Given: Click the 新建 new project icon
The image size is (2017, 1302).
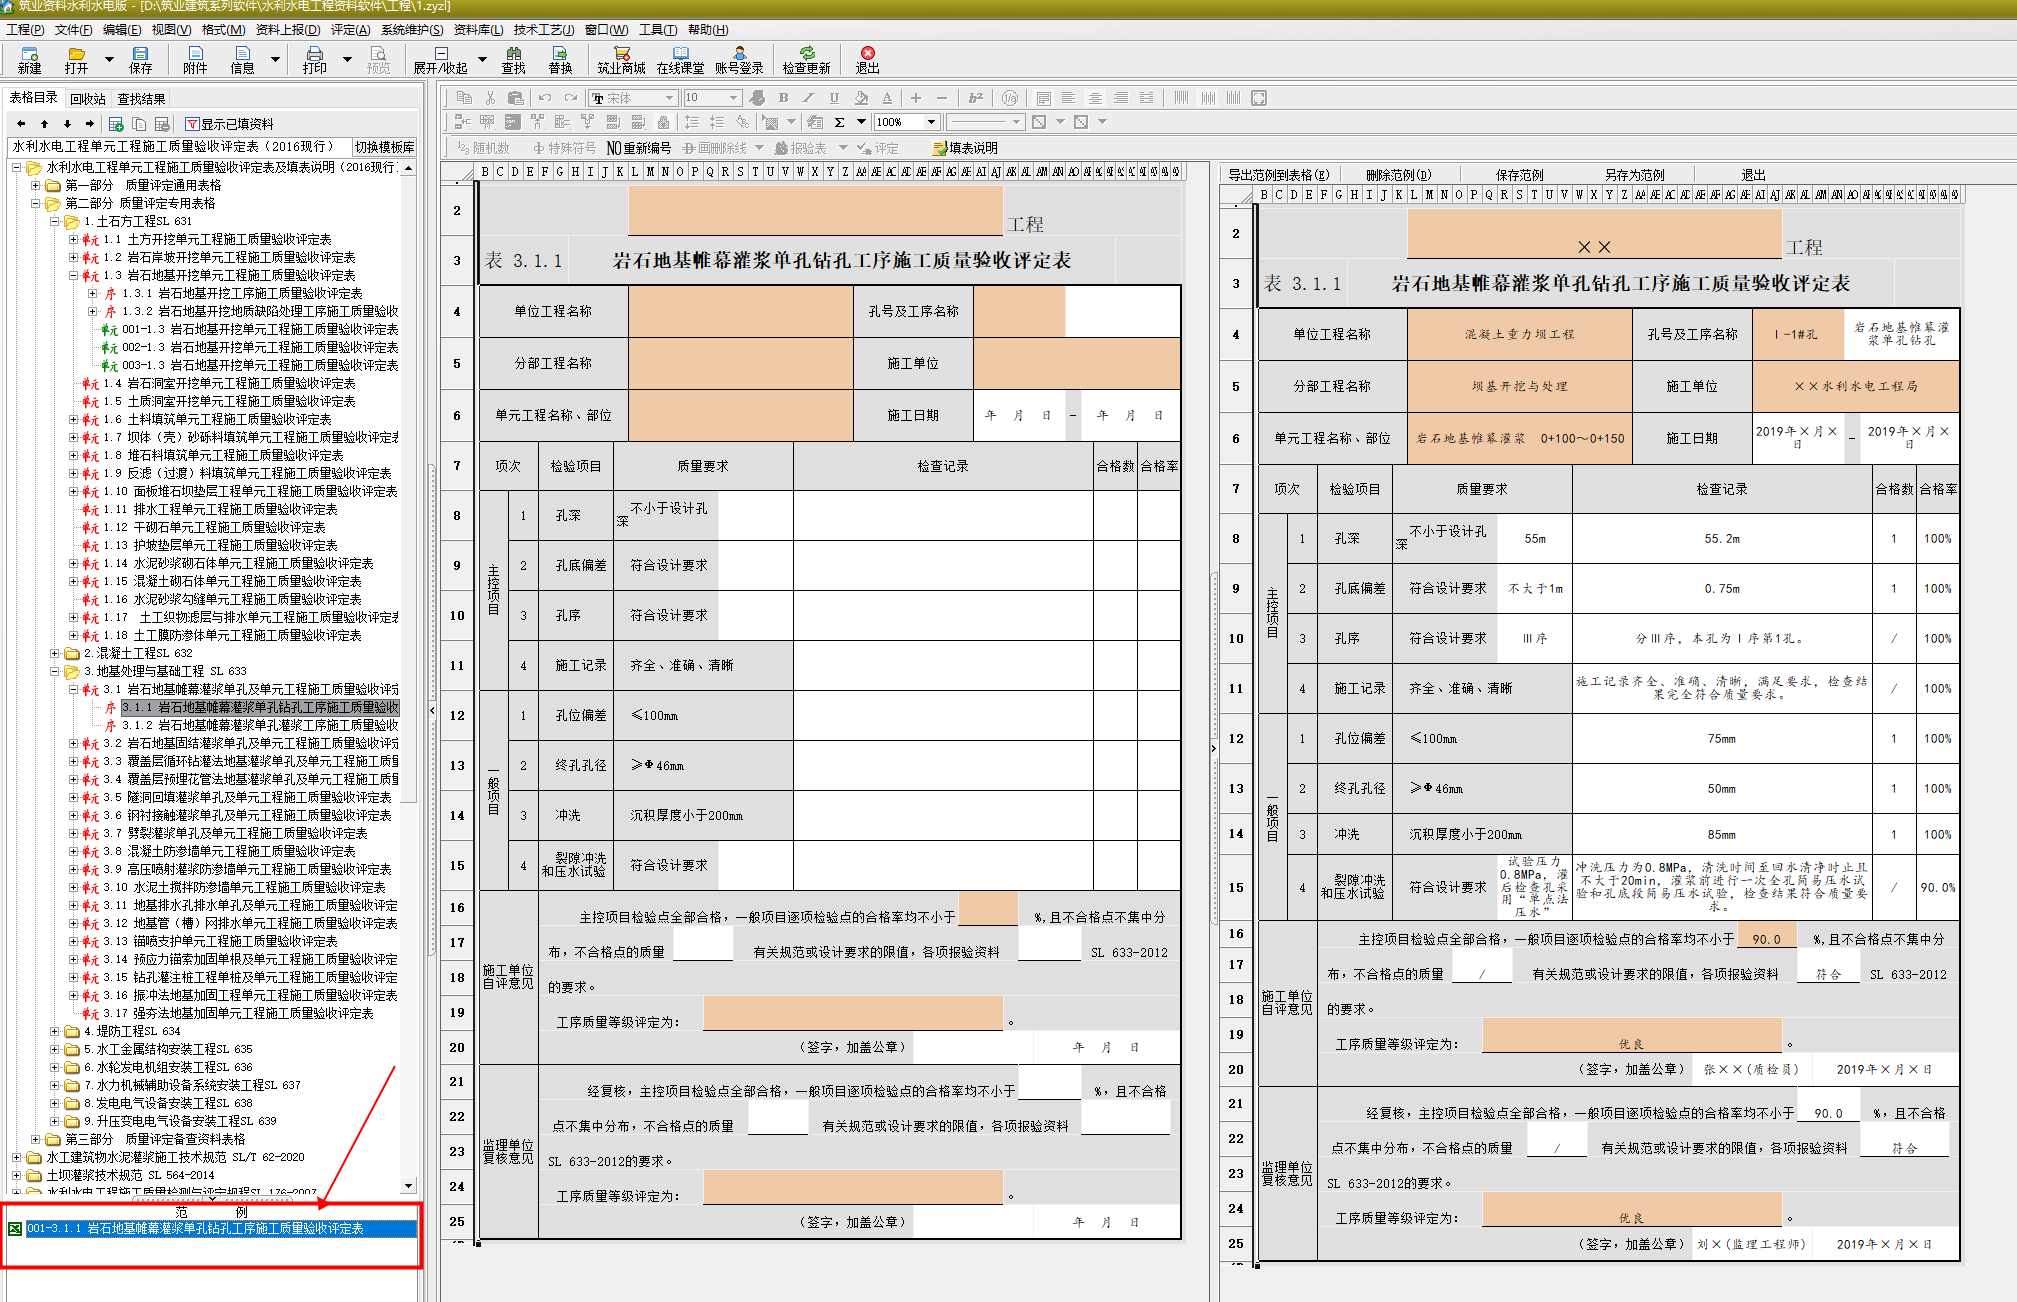Looking at the screenshot, I should click(x=29, y=60).
